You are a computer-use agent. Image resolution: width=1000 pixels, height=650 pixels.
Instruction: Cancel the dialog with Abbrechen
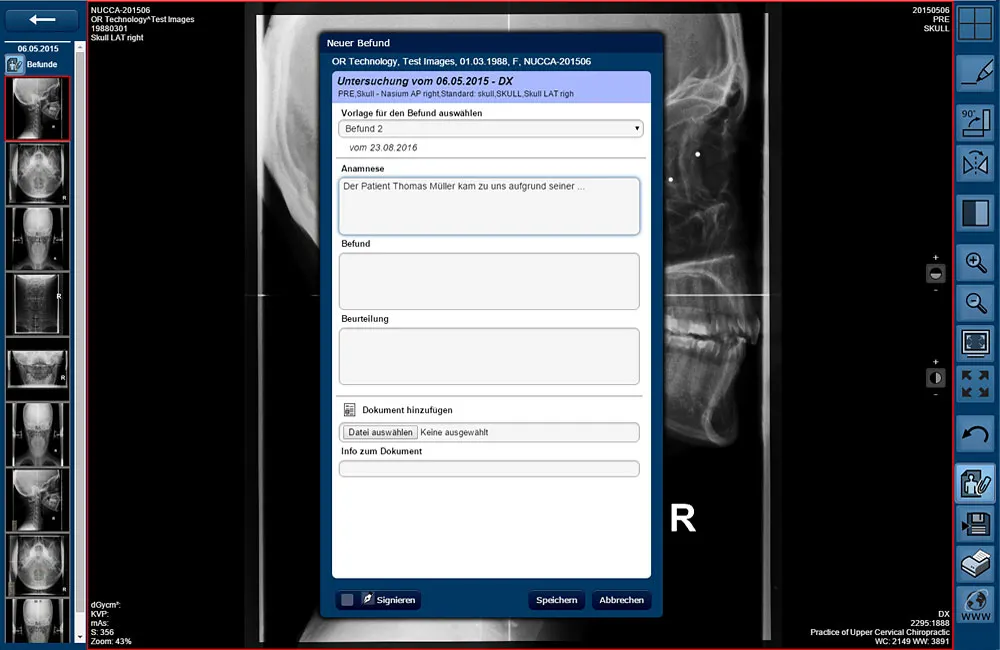621,600
